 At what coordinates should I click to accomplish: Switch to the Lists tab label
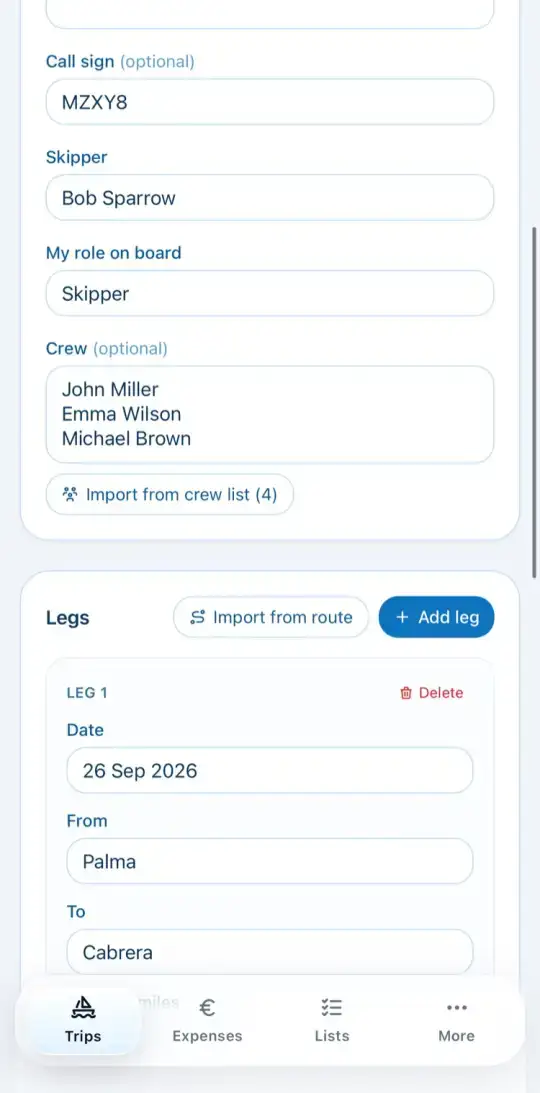pyautogui.click(x=331, y=1036)
